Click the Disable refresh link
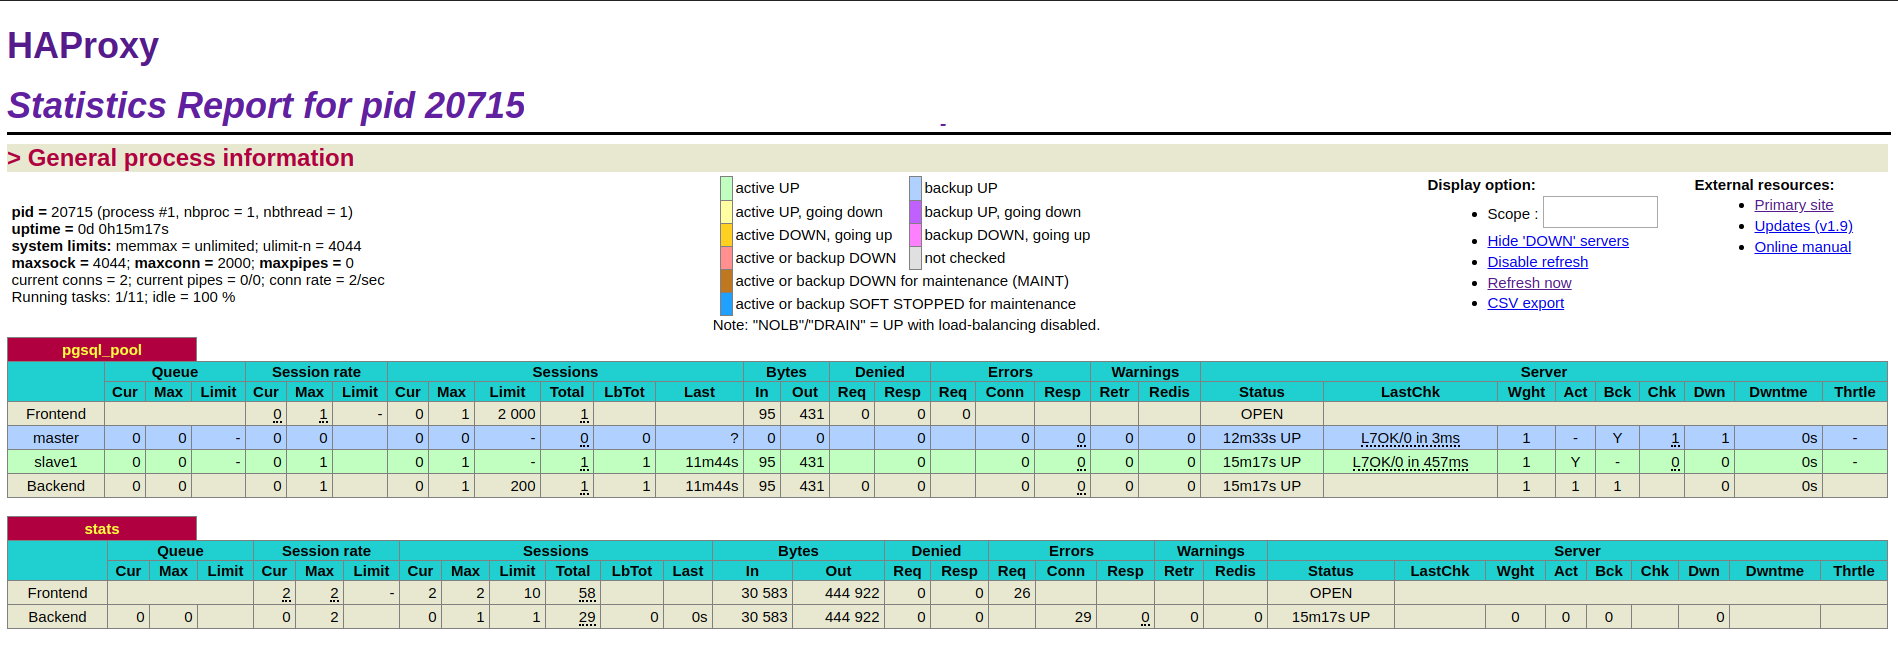Screen dimensions: 1898x650 click(1537, 262)
